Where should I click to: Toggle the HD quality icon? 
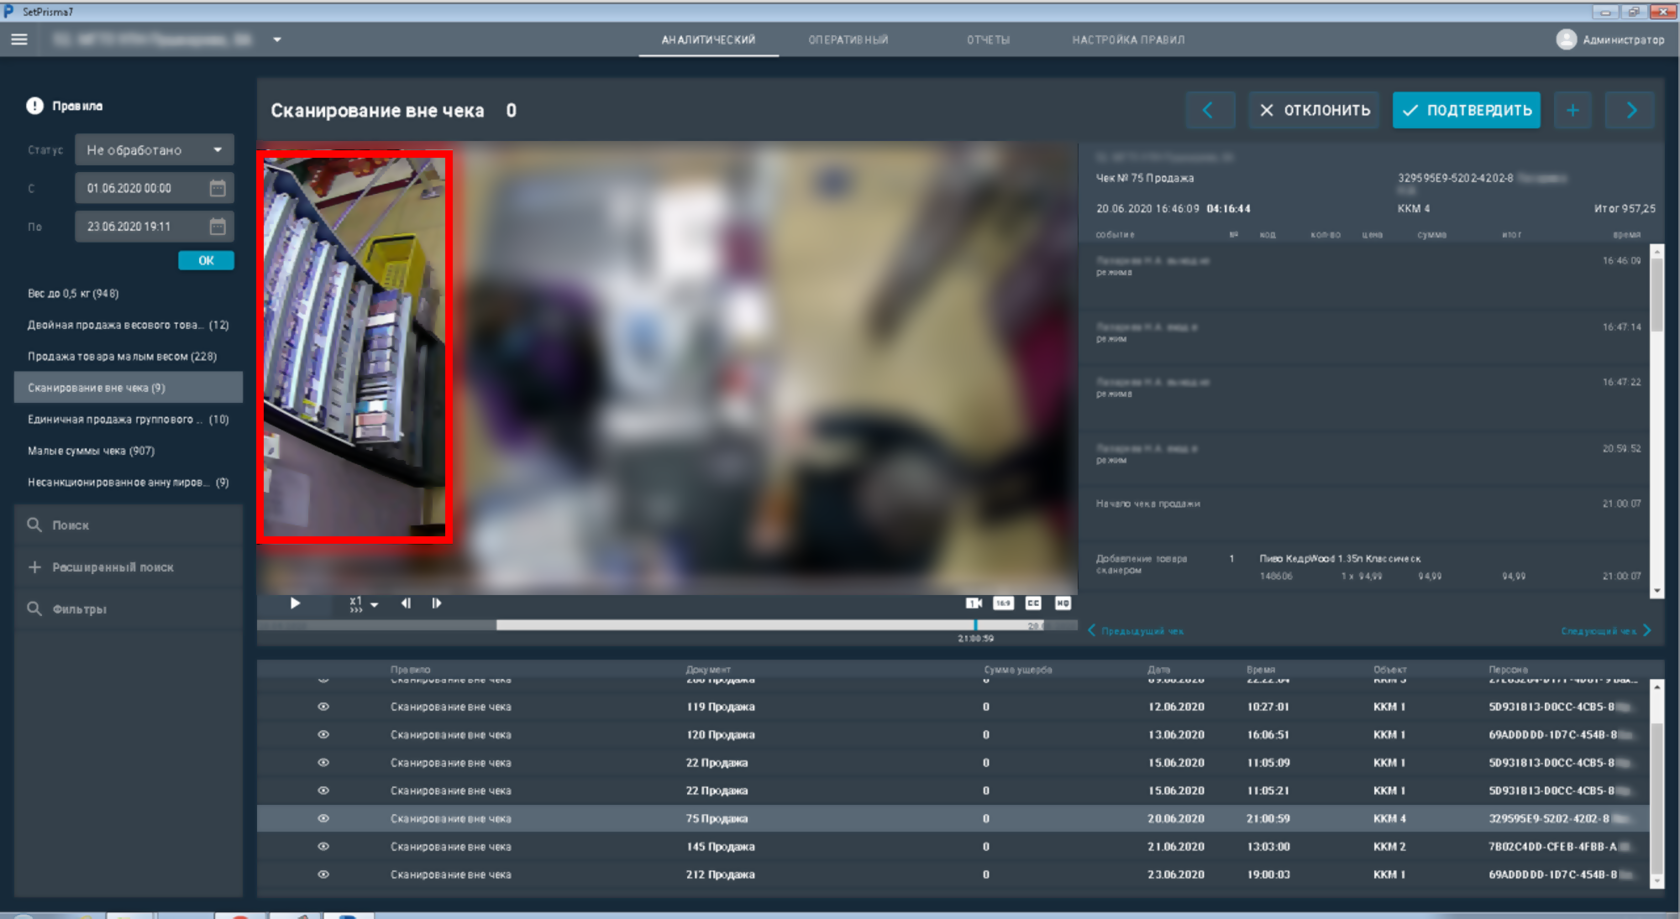tap(1063, 603)
